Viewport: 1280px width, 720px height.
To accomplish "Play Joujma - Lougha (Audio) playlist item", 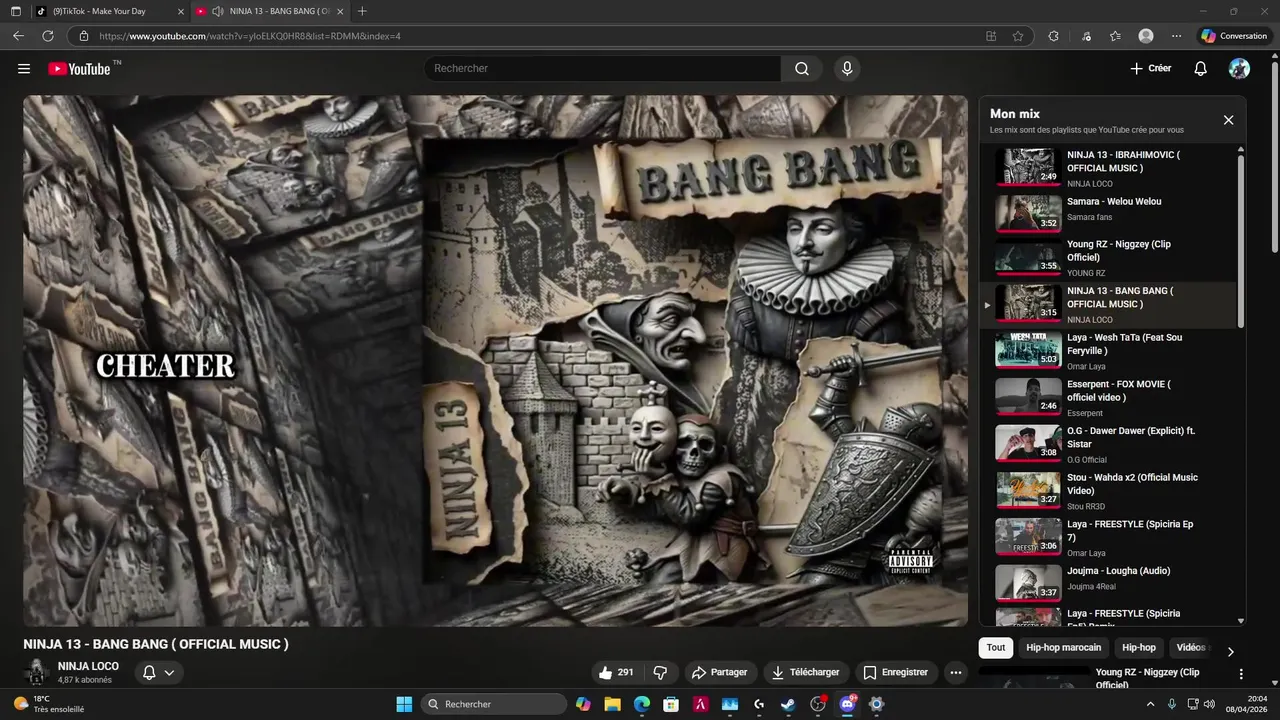I will (1110, 584).
